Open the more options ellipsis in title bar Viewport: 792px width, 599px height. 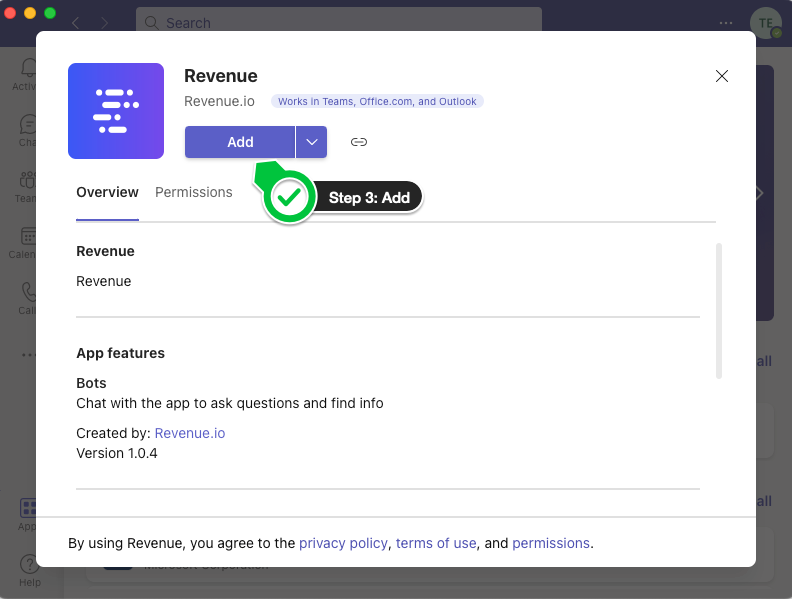pos(726,23)
